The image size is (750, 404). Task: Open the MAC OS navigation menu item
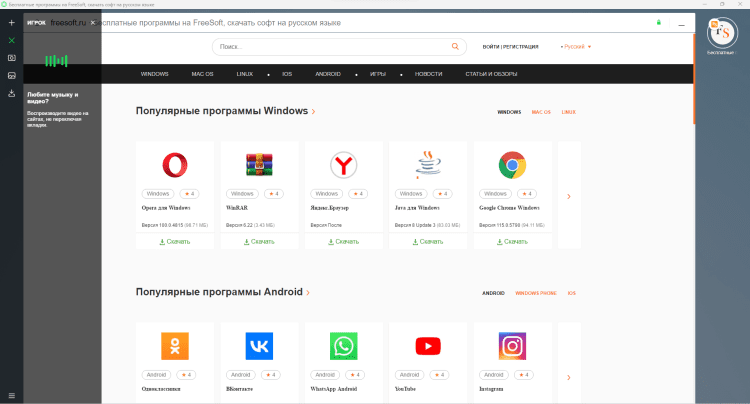click(202, 74)
